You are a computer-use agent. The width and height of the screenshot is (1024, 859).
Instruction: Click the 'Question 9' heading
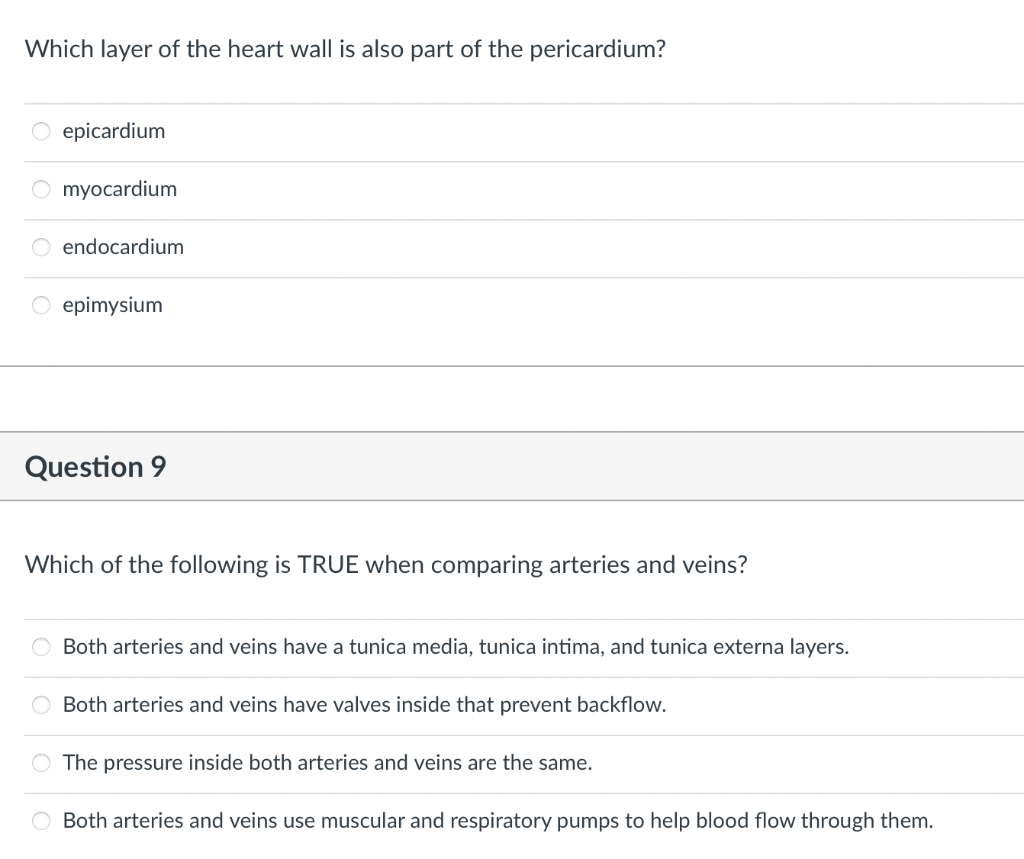[95, 467]
